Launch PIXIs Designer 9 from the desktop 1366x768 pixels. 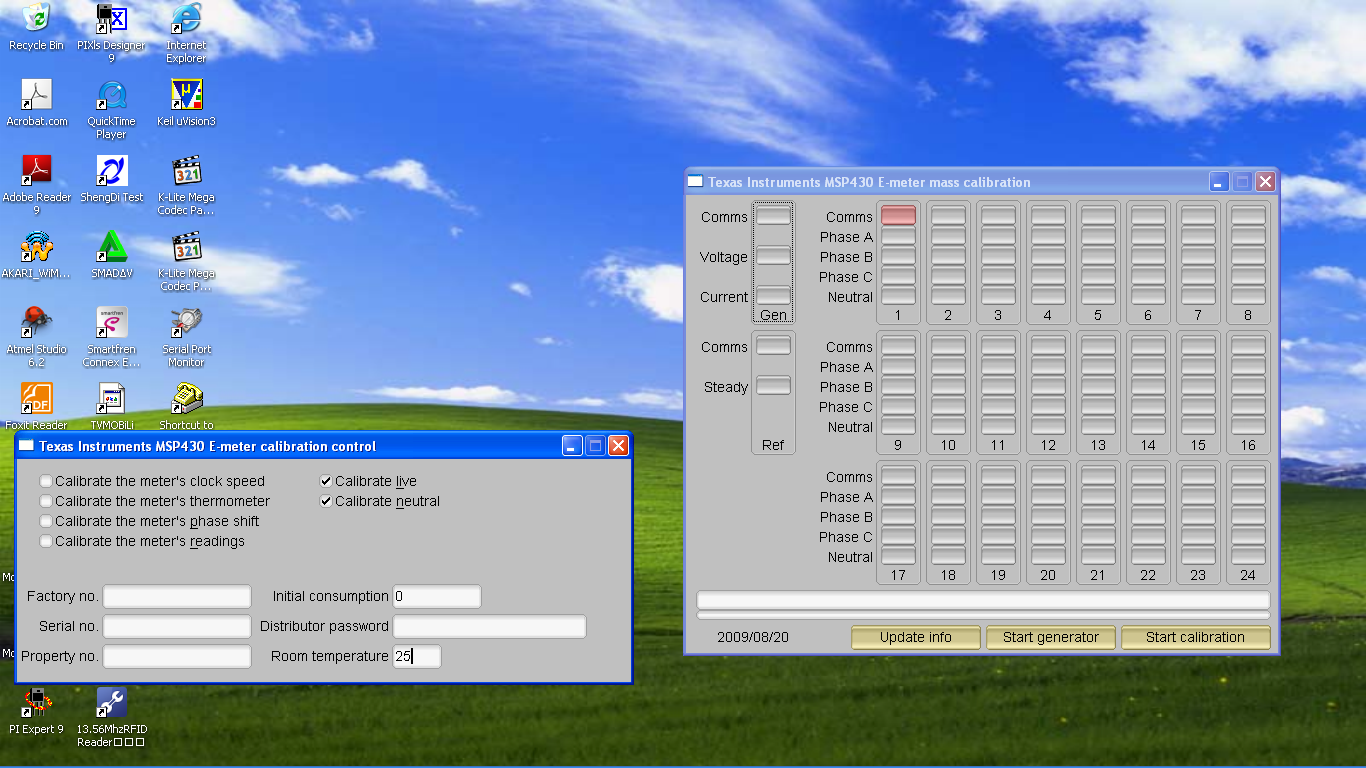(x=111, y=33)
